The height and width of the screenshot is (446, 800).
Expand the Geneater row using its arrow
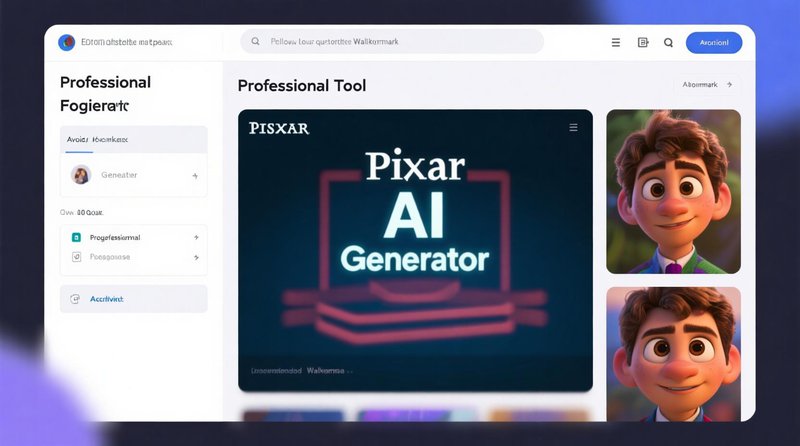pyautogui.click(x=194, y=176)
